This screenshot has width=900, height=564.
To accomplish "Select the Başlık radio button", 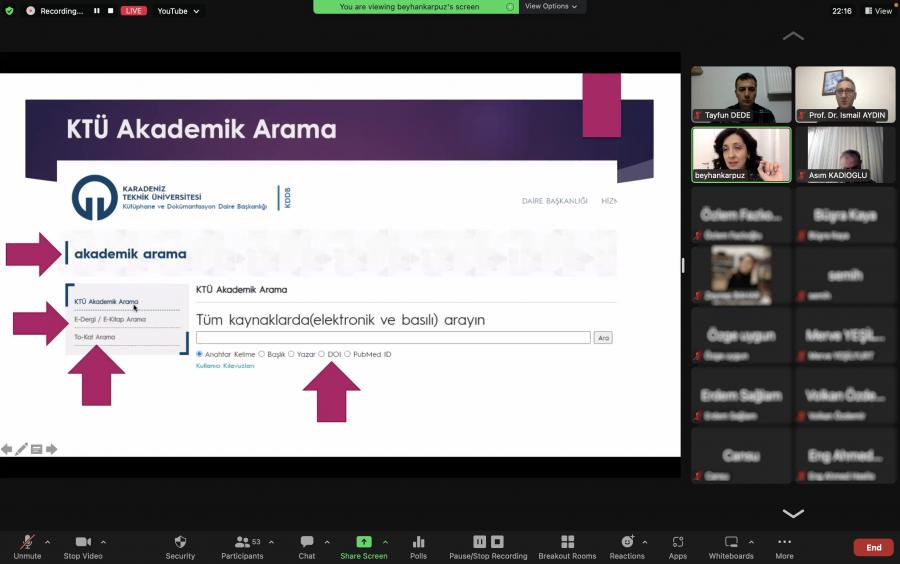I will [x=261, y=354].
